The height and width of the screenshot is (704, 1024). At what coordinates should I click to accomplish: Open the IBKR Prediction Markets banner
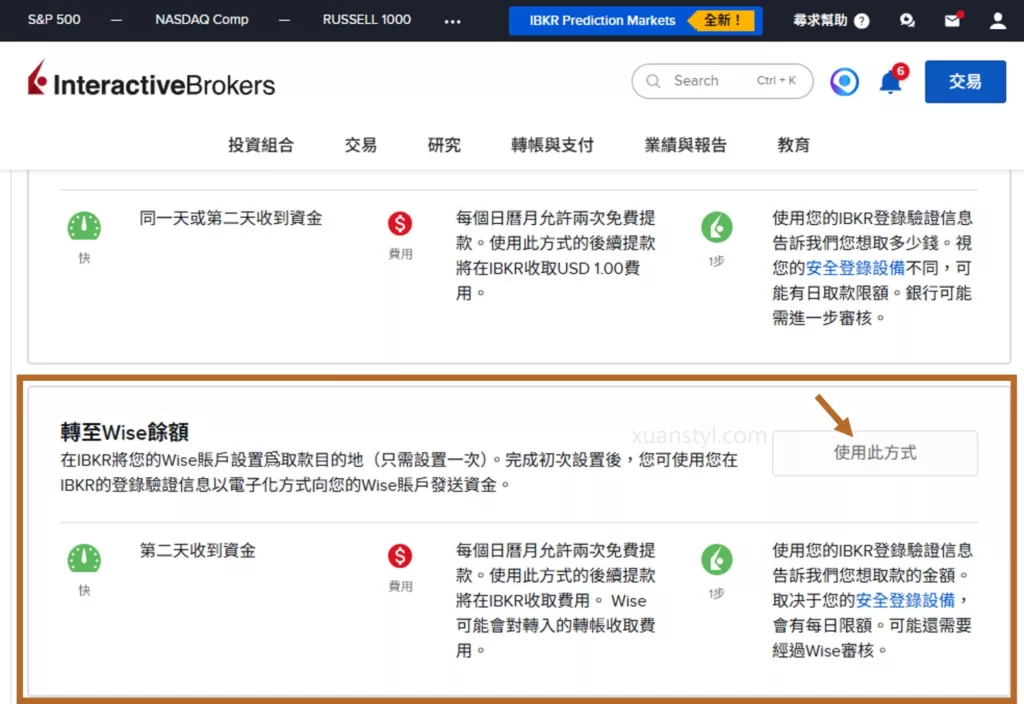coord(635,20)
